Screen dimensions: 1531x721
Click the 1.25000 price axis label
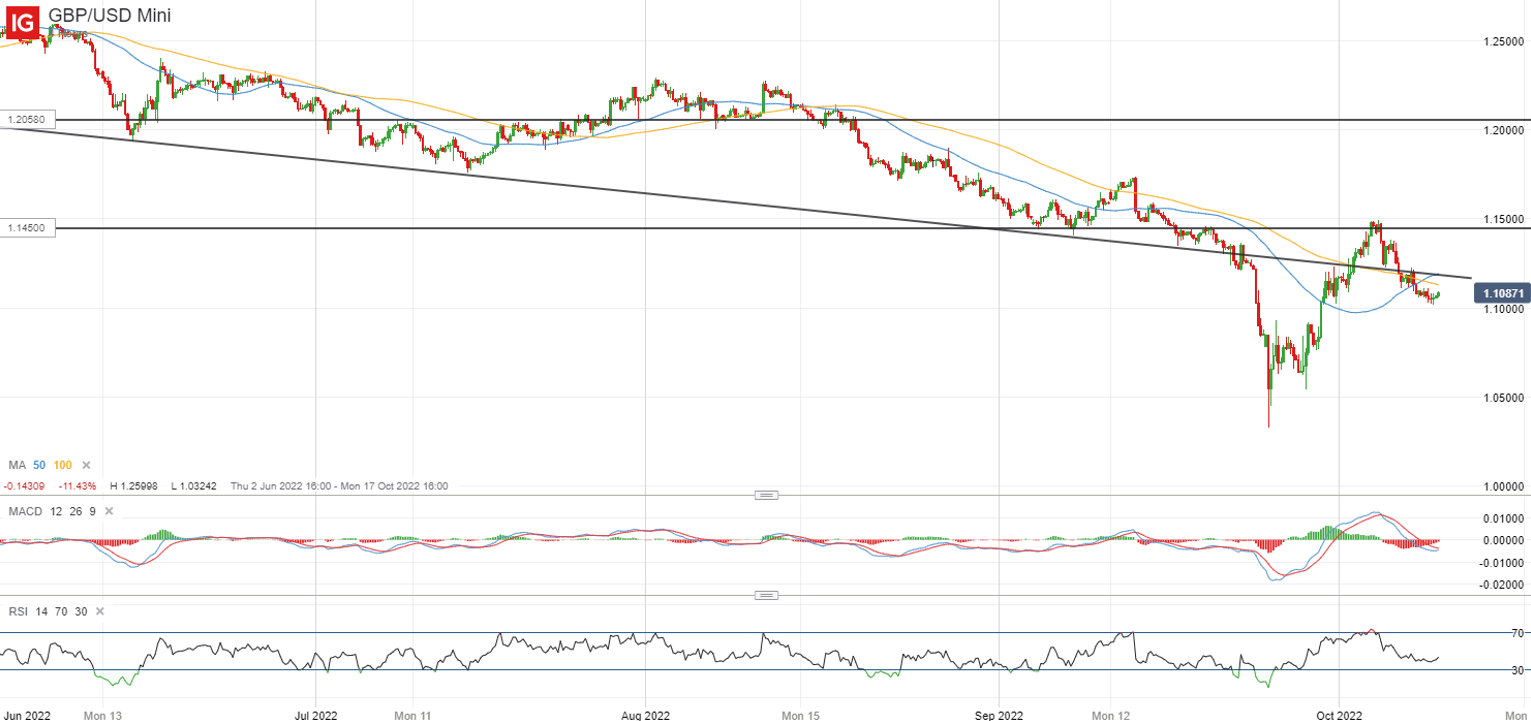[1504, 41]
